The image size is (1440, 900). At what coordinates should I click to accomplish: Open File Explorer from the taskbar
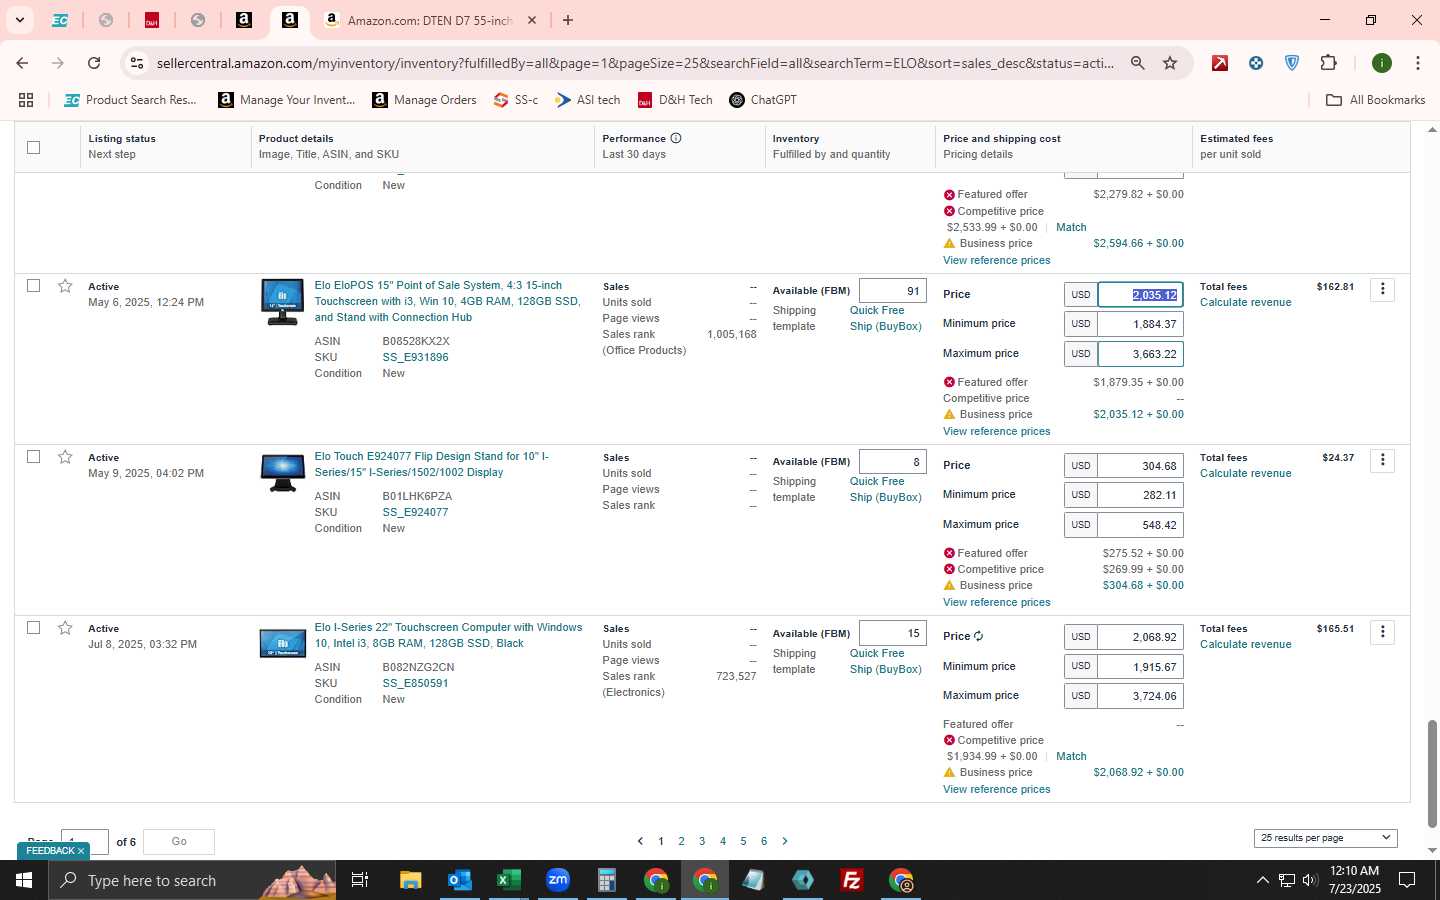[x=410, y=880]
